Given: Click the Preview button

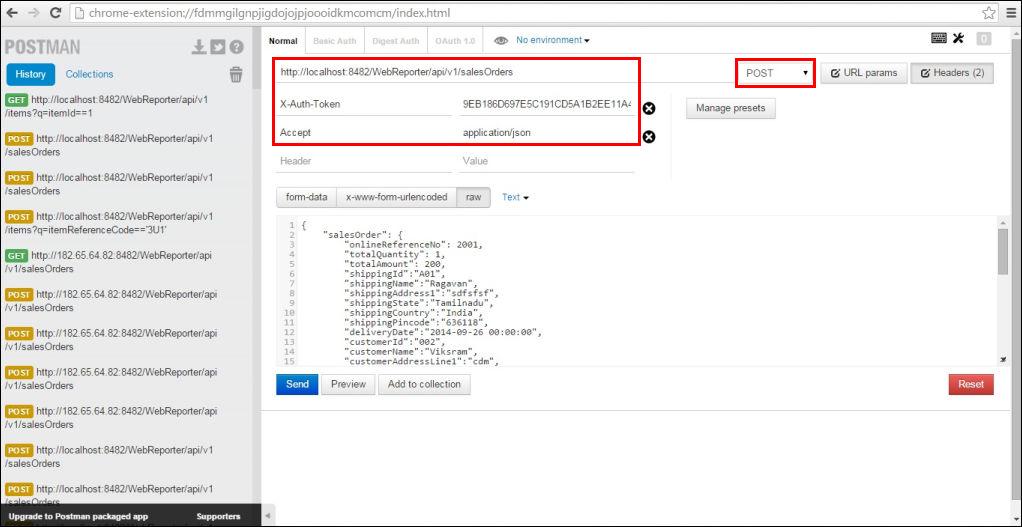Looking at the screenshot, I should [x=348, y=384].
